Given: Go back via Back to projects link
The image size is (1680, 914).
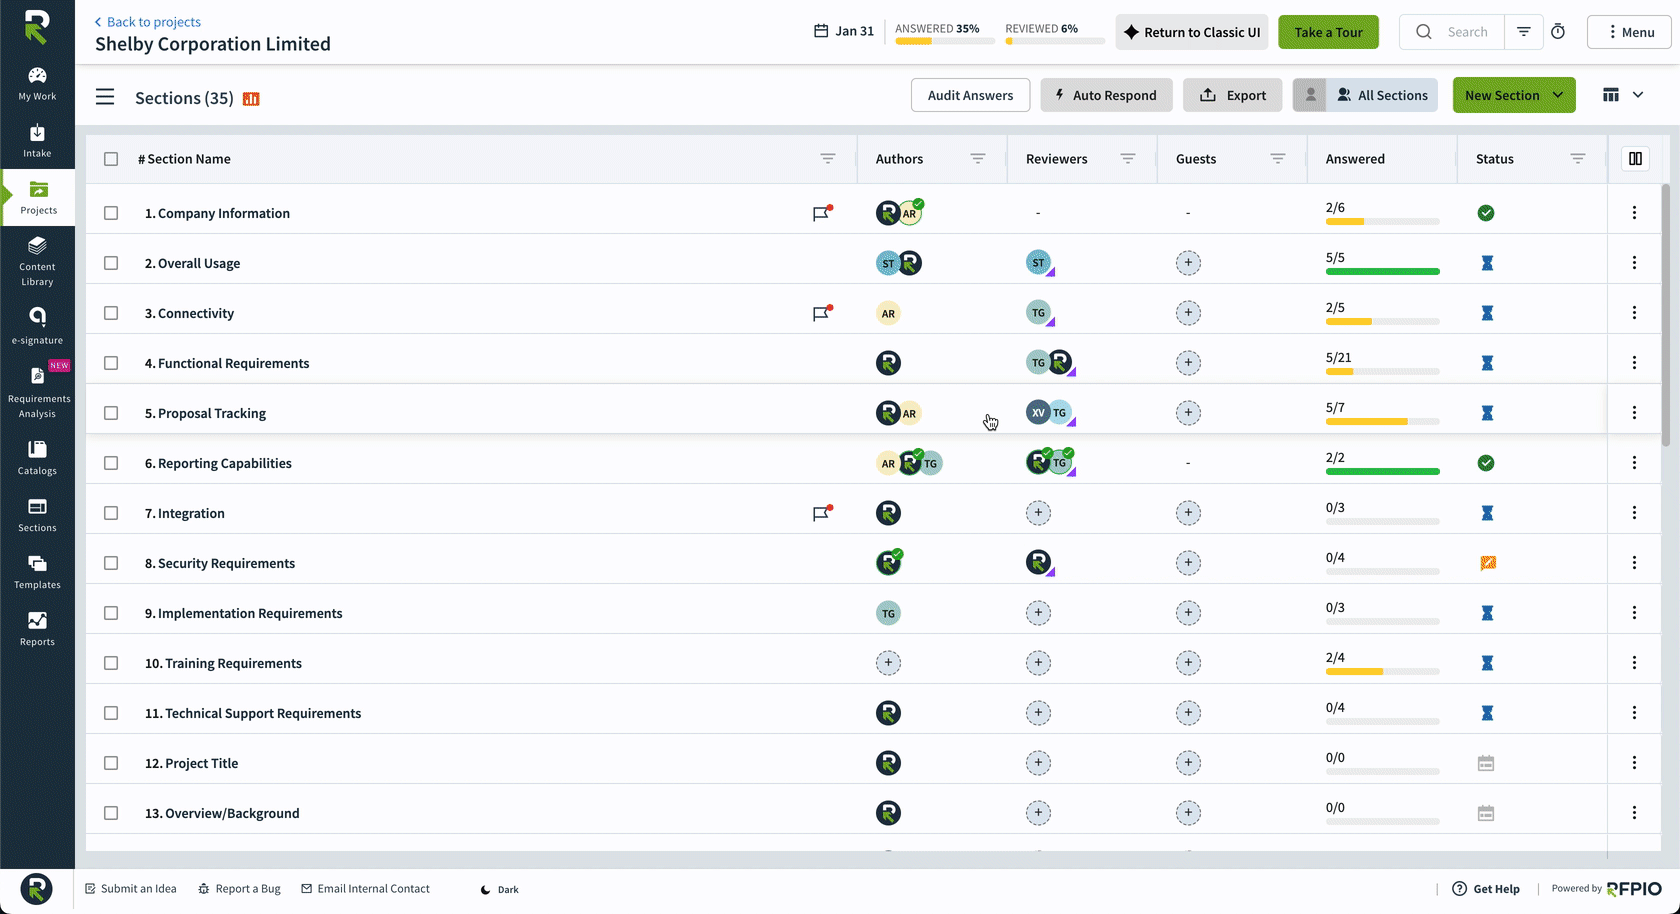Looking at the screenshot, I should (x=147, y=22).
